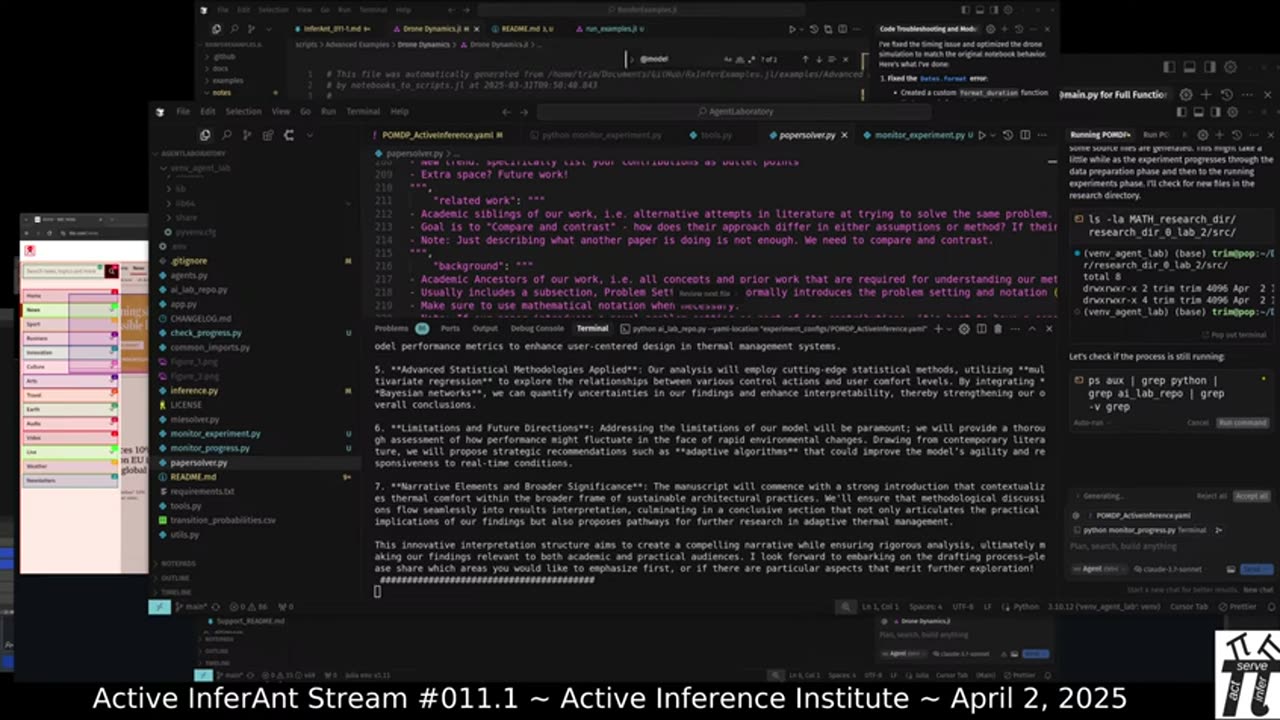Open check_progress.py in the explorer
This screenshot has height=720, width=1280.
point(206,332)
